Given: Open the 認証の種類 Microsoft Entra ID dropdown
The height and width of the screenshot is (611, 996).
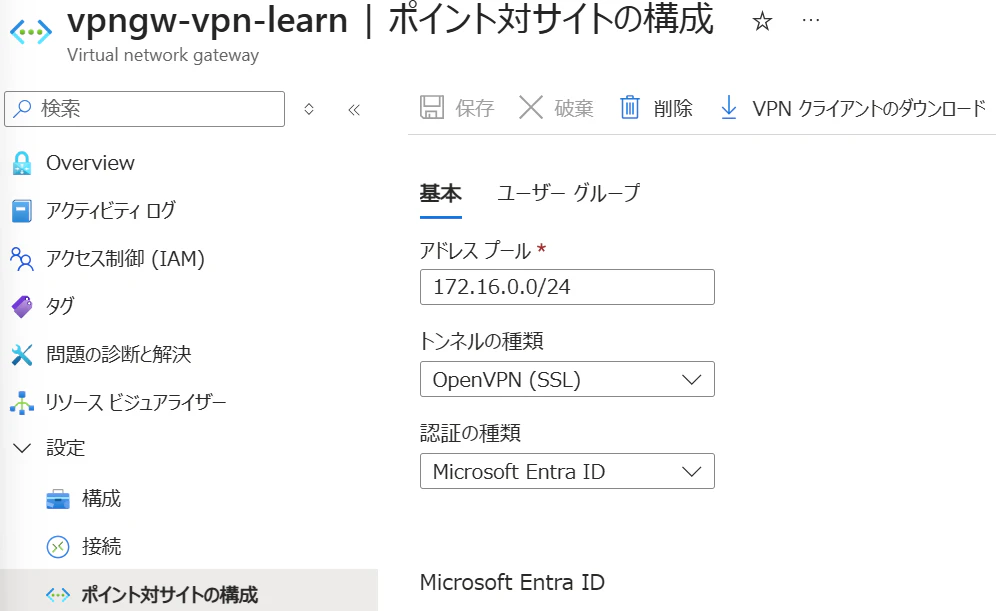Looking at the screenshot, I should point(567,471).
